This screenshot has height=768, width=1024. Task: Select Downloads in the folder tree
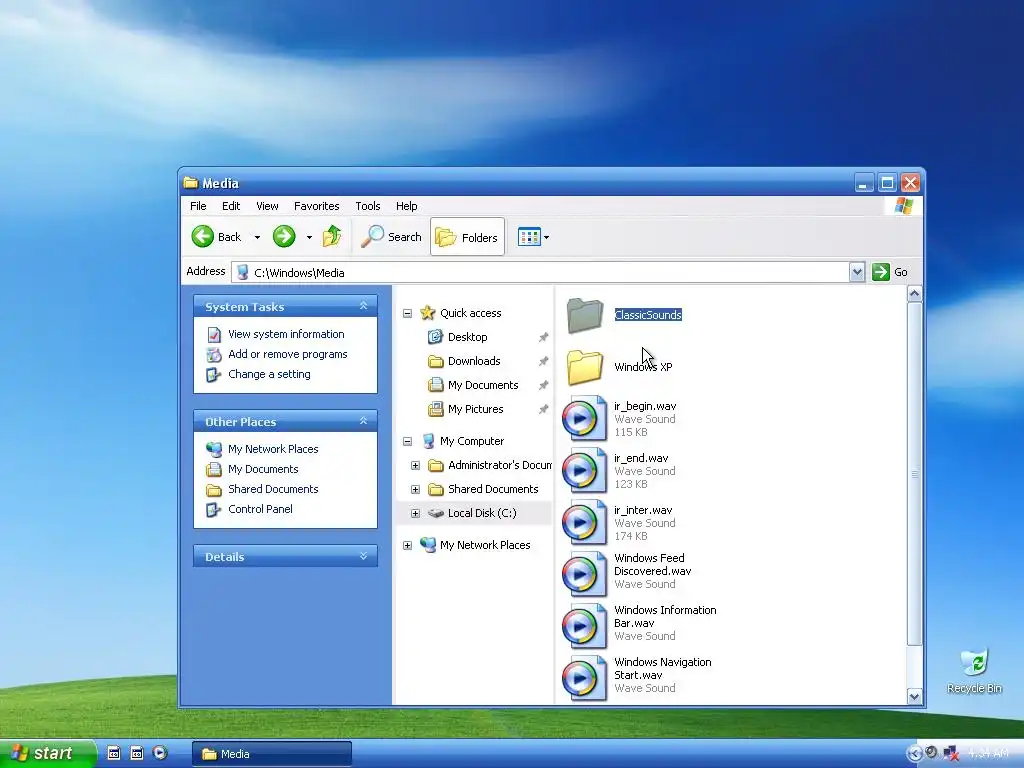474,361
